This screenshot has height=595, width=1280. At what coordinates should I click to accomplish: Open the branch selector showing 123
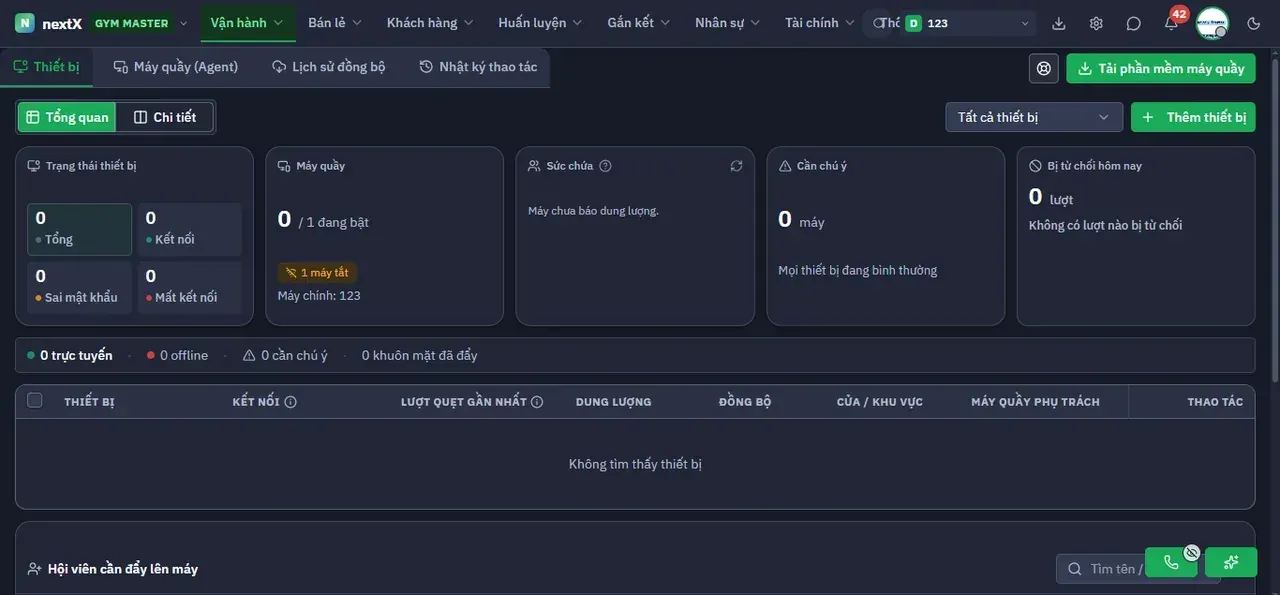[967, 23]
